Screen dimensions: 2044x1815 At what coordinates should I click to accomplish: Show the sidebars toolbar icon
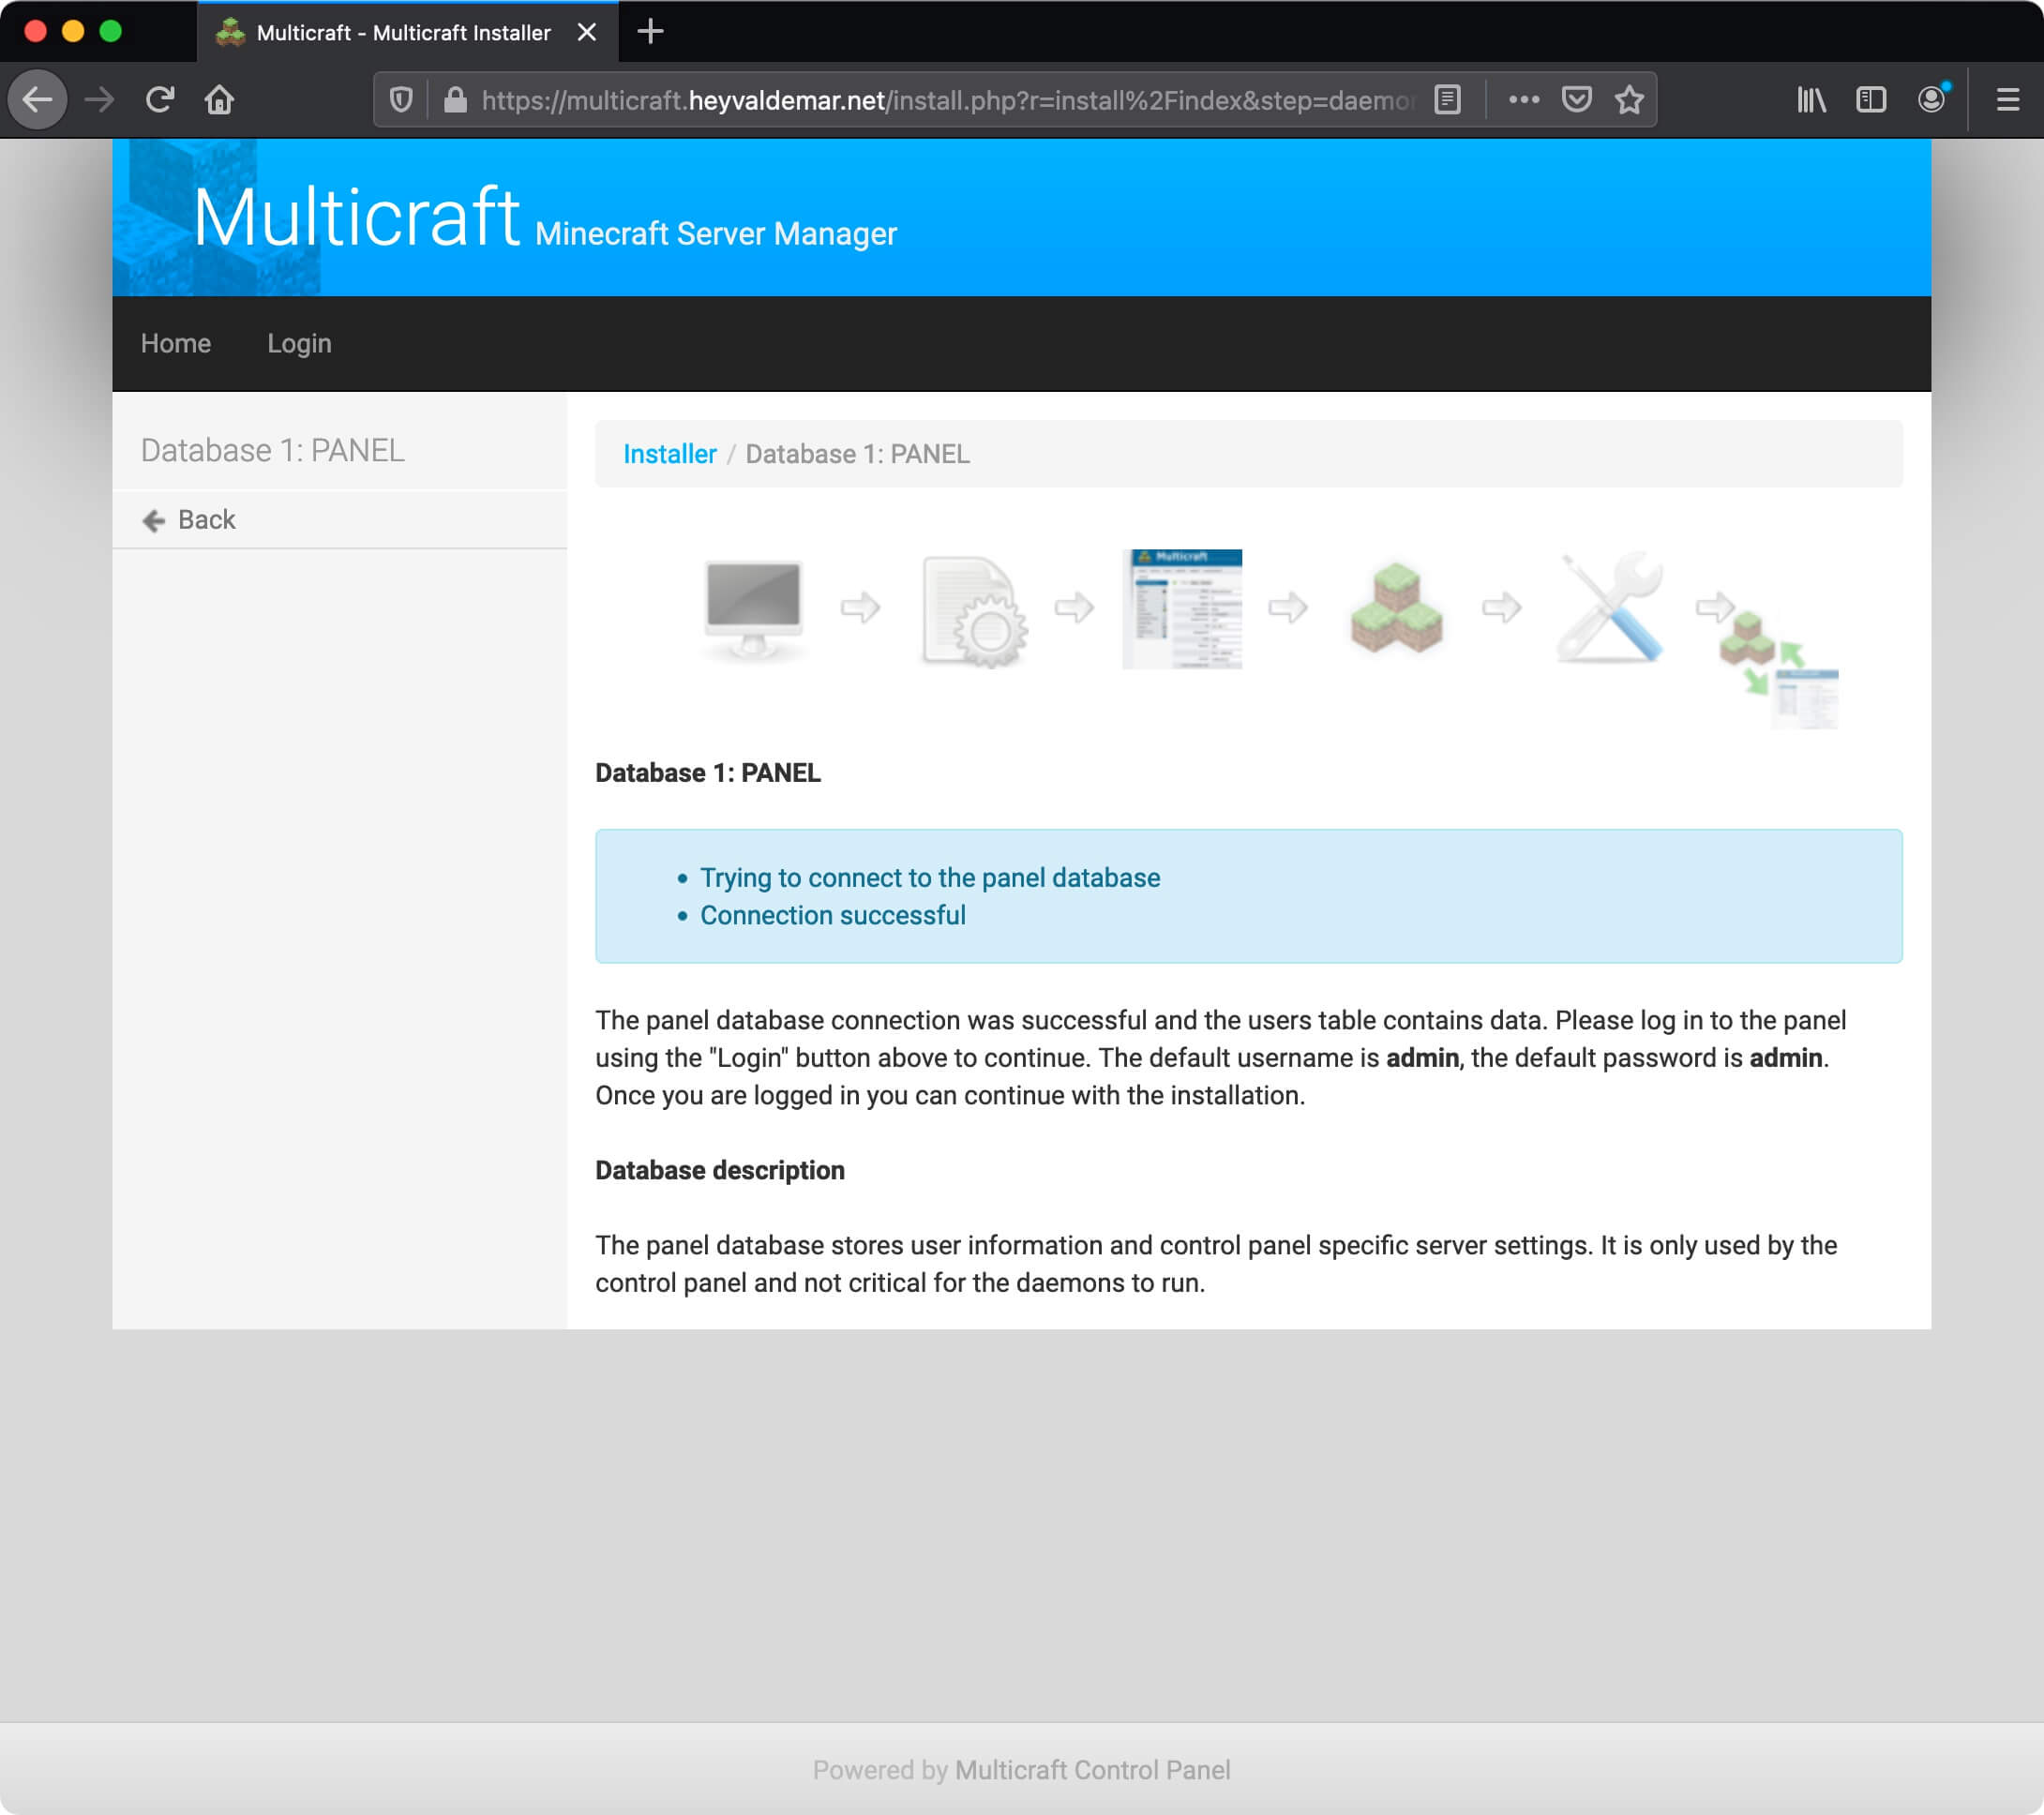click(1871, 99)
